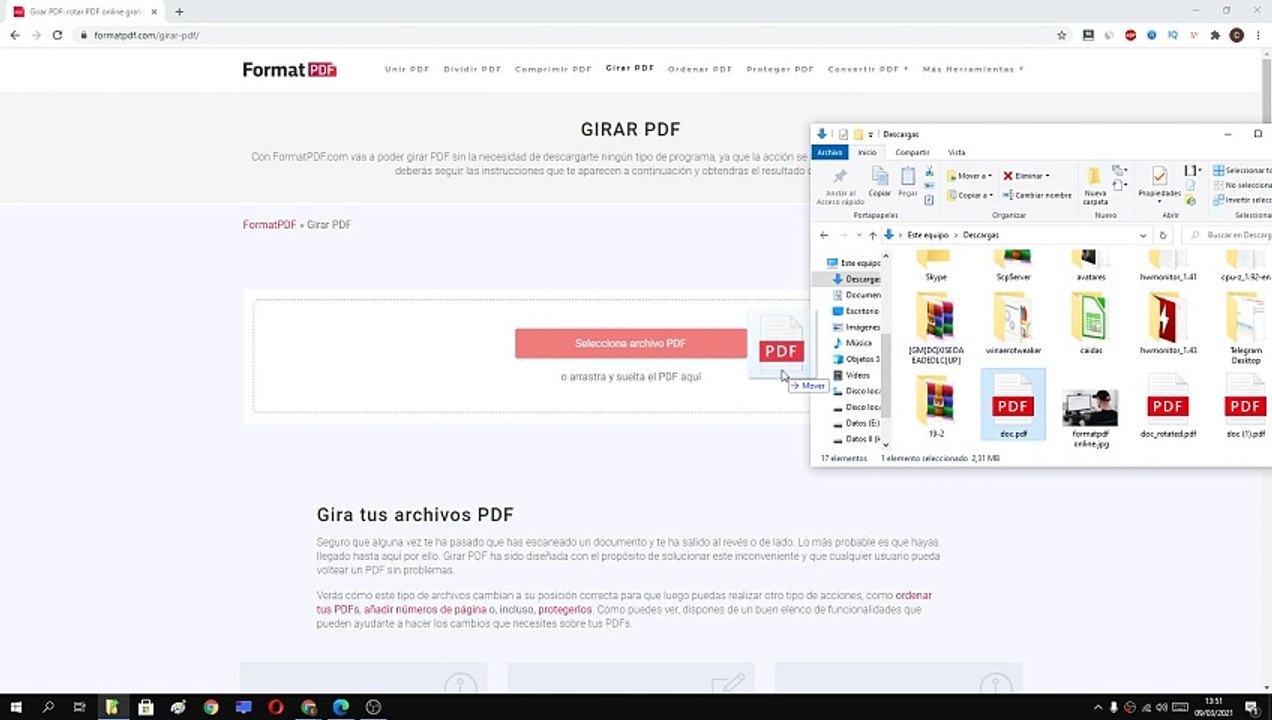This screenshot has height=720, width=1272.
Task: Click the Chrome address bar URL
Action: (x=146, y=35)
